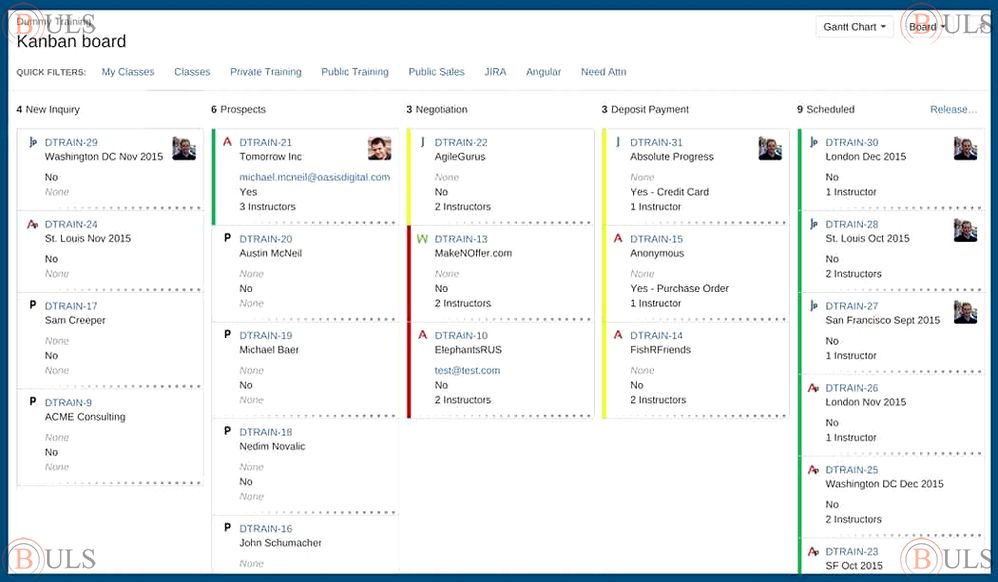The image size is (998, 582).
Task: Click the red A icon on DTRAIN-24
Action: pos(32,225)
